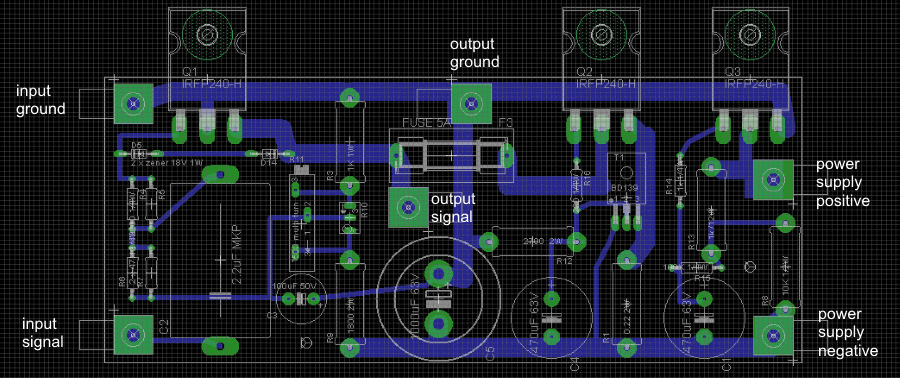This screenshot has height=378, width=900.
Task: Click the R16 resistor designator
Action: click(587, 178)
